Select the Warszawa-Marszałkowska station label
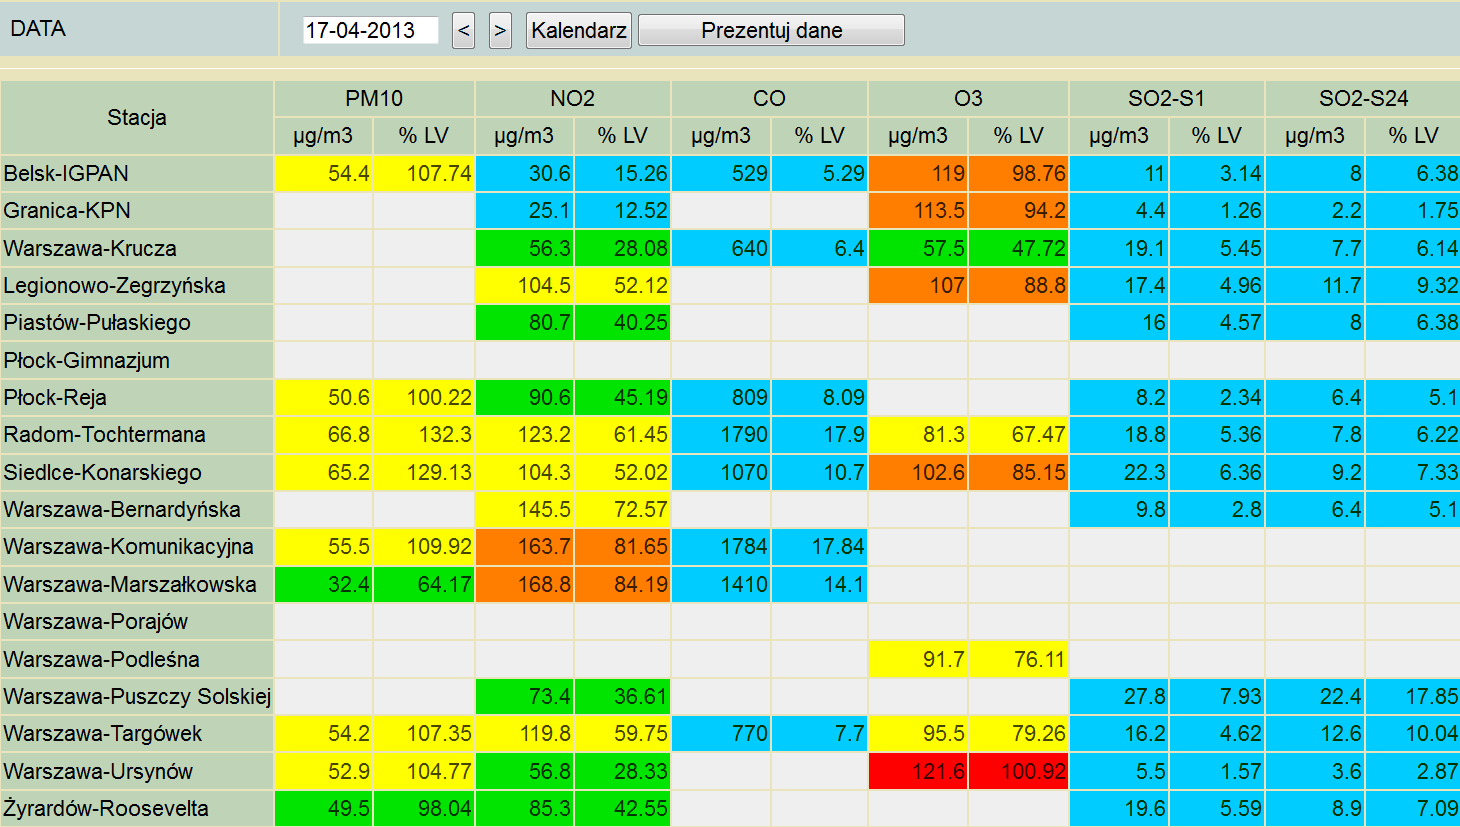 (137, 584)
